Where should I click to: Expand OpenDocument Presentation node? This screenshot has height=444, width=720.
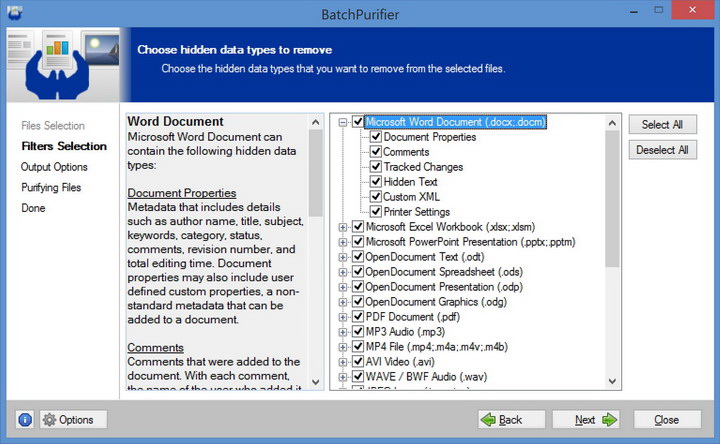(x=343, y=287)
